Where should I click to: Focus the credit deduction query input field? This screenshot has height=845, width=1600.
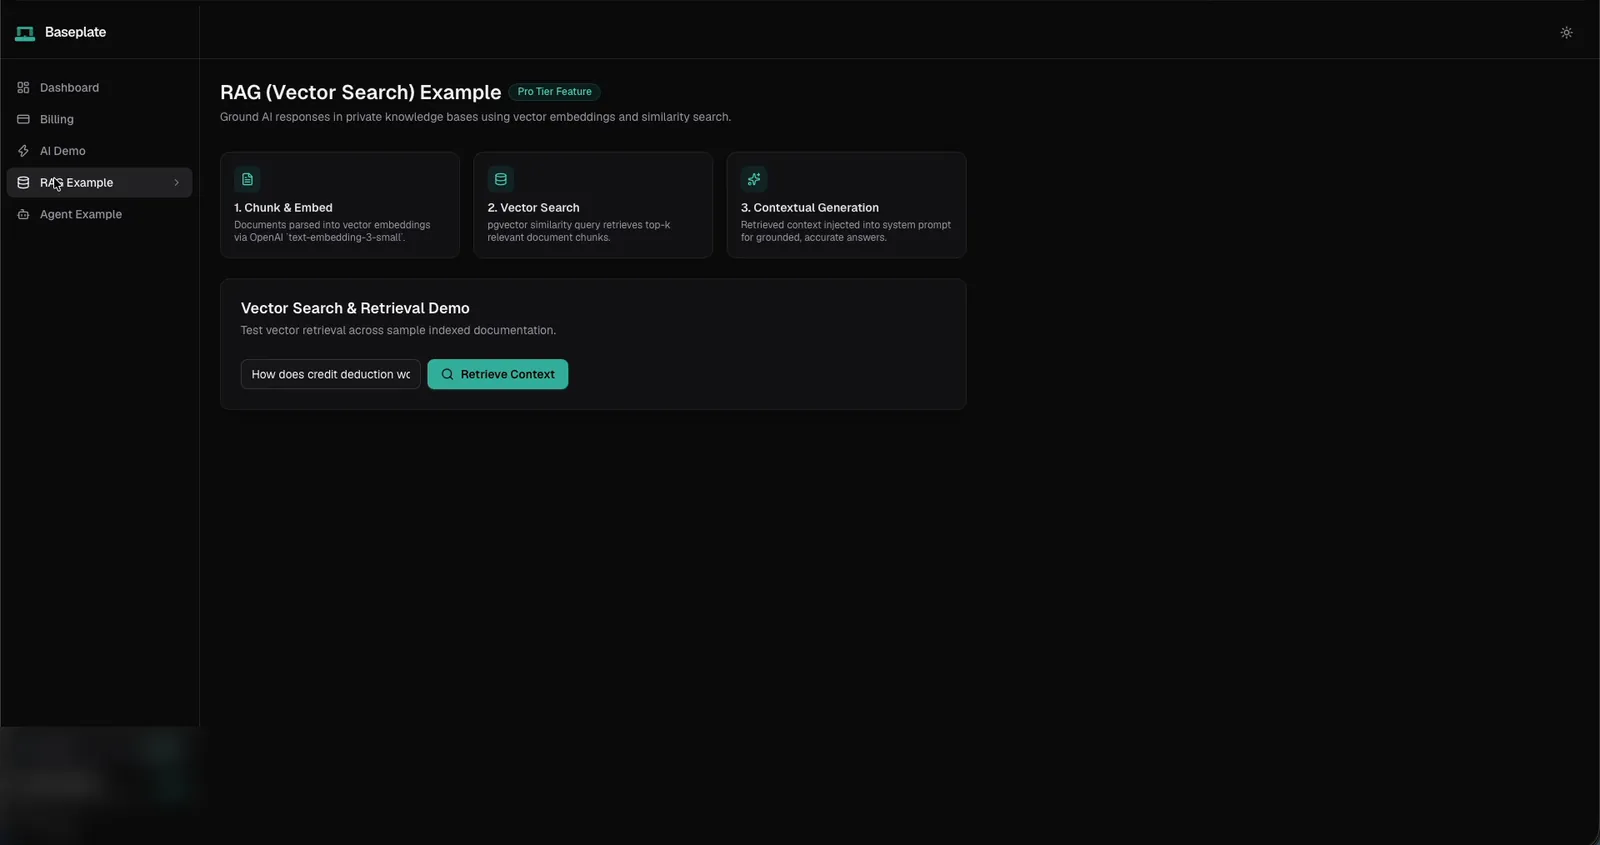tap(330, 374)
